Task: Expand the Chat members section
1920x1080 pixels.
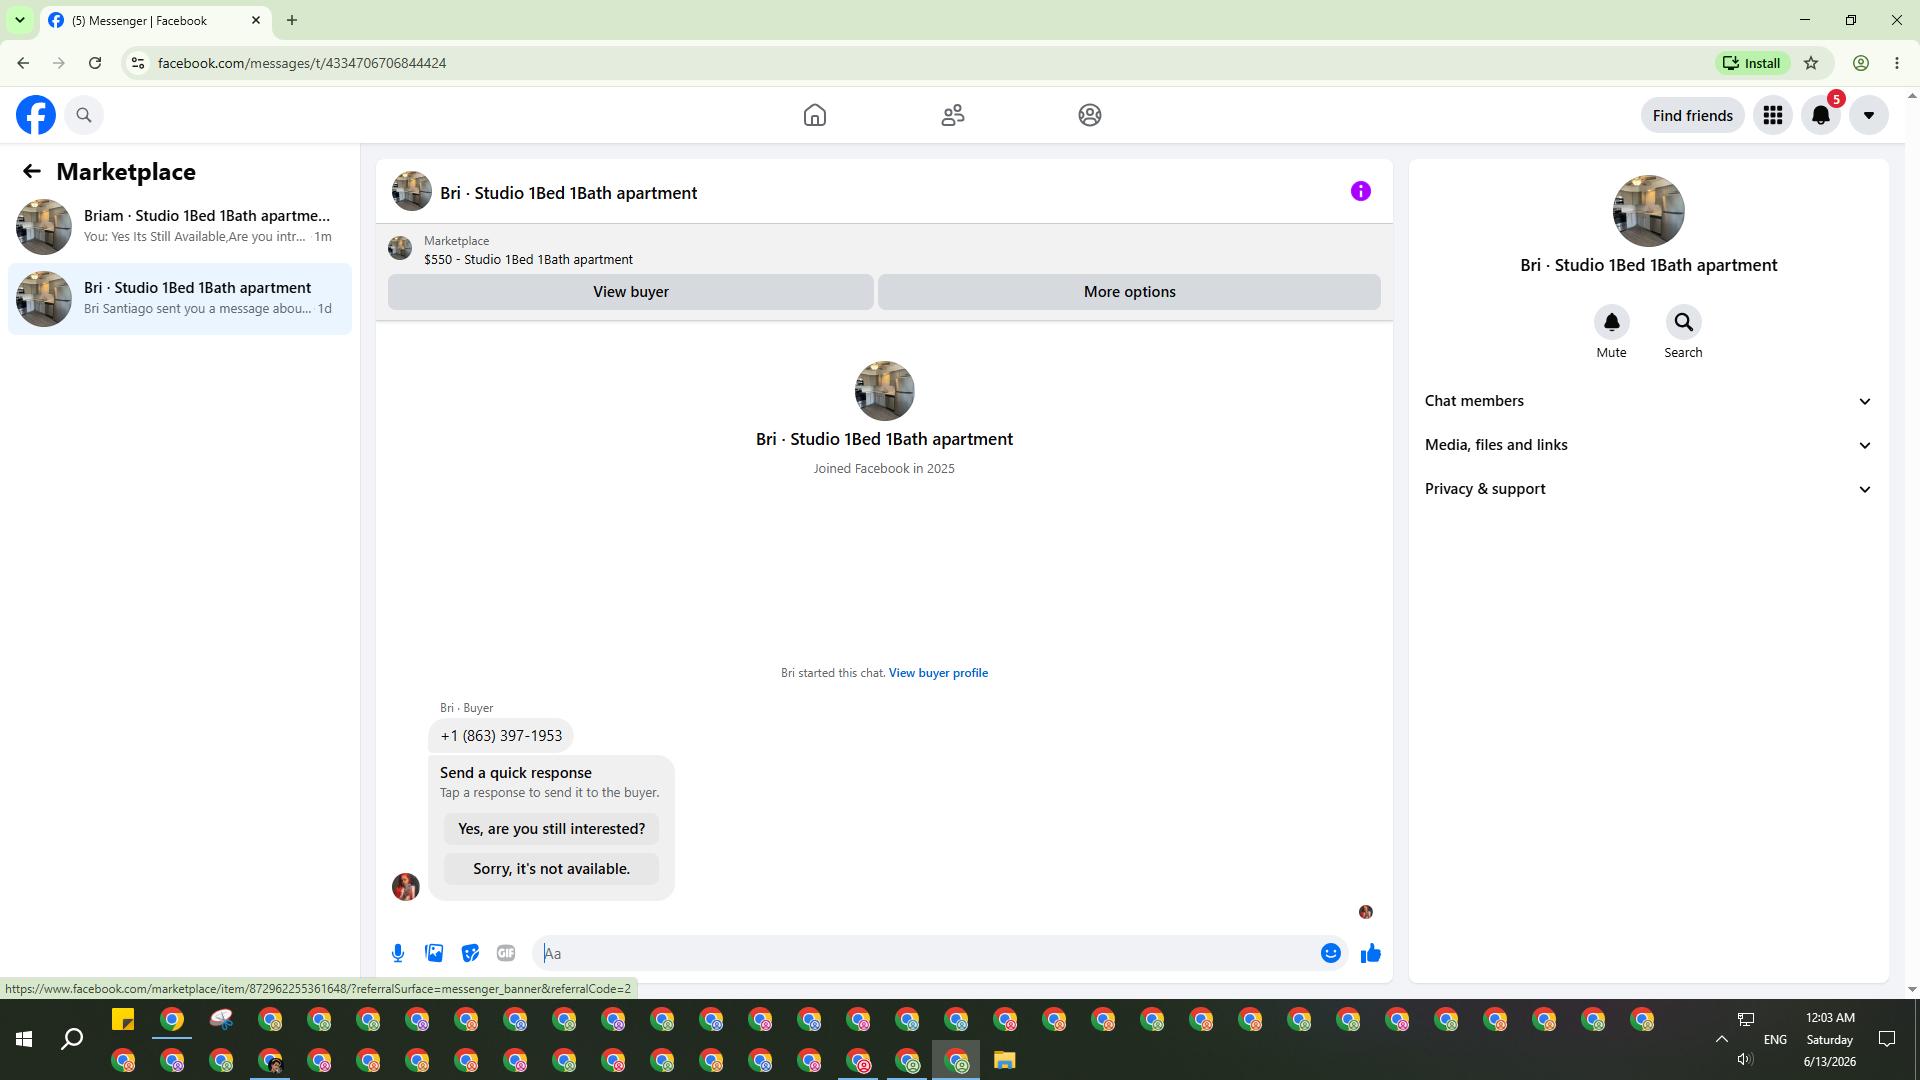Action: click(x=1648, y=401)
